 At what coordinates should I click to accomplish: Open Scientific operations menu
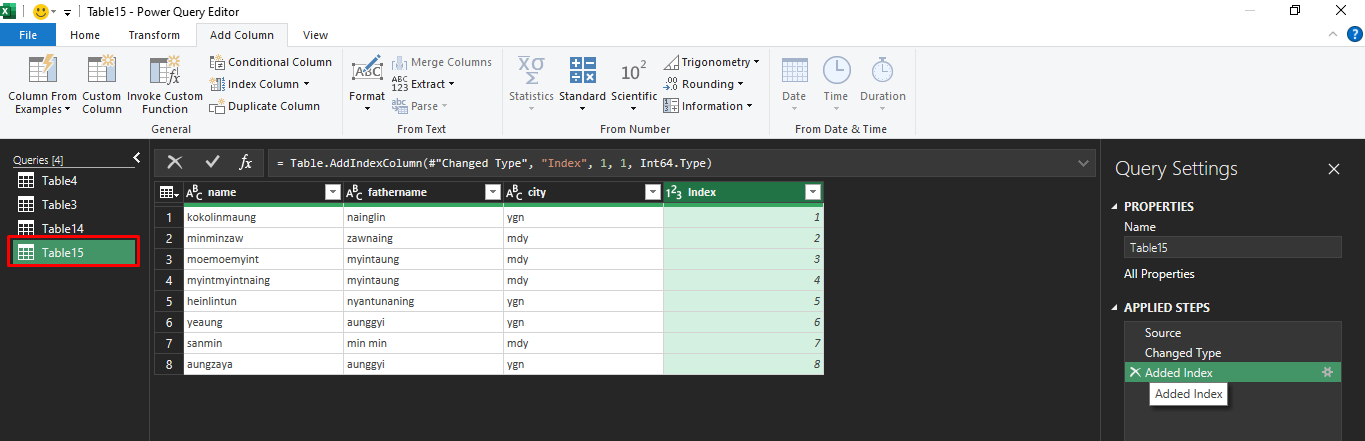634,82
